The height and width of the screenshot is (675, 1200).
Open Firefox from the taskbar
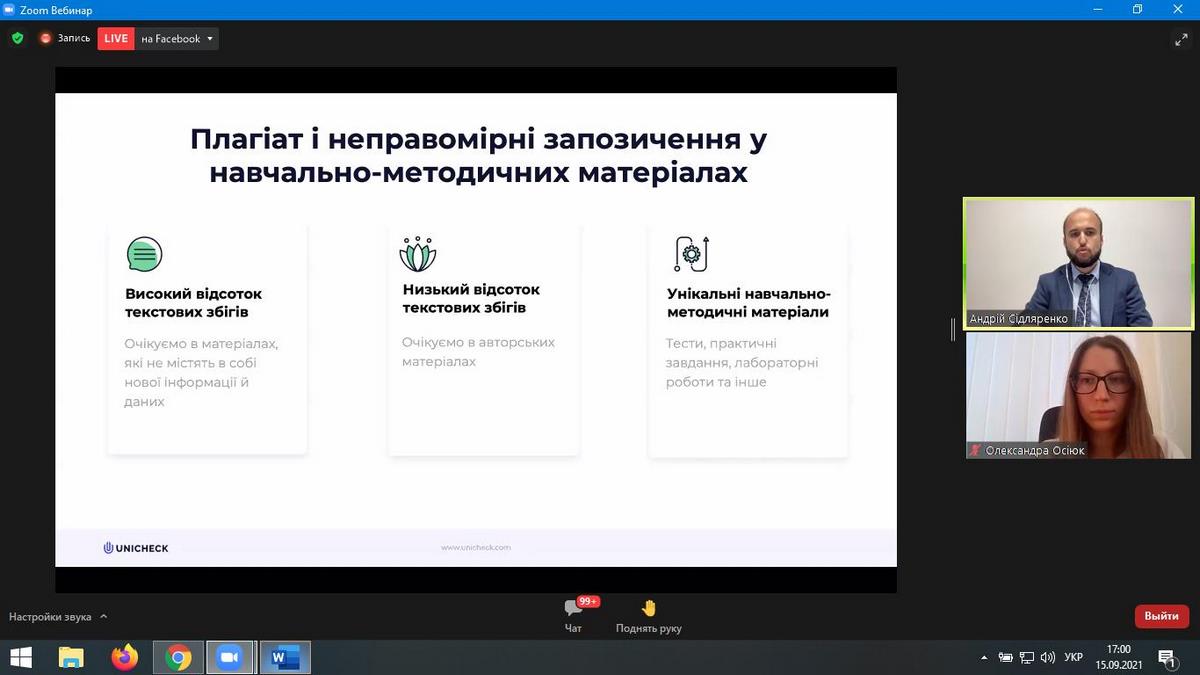pyautogui.click(x=124, y=657)
